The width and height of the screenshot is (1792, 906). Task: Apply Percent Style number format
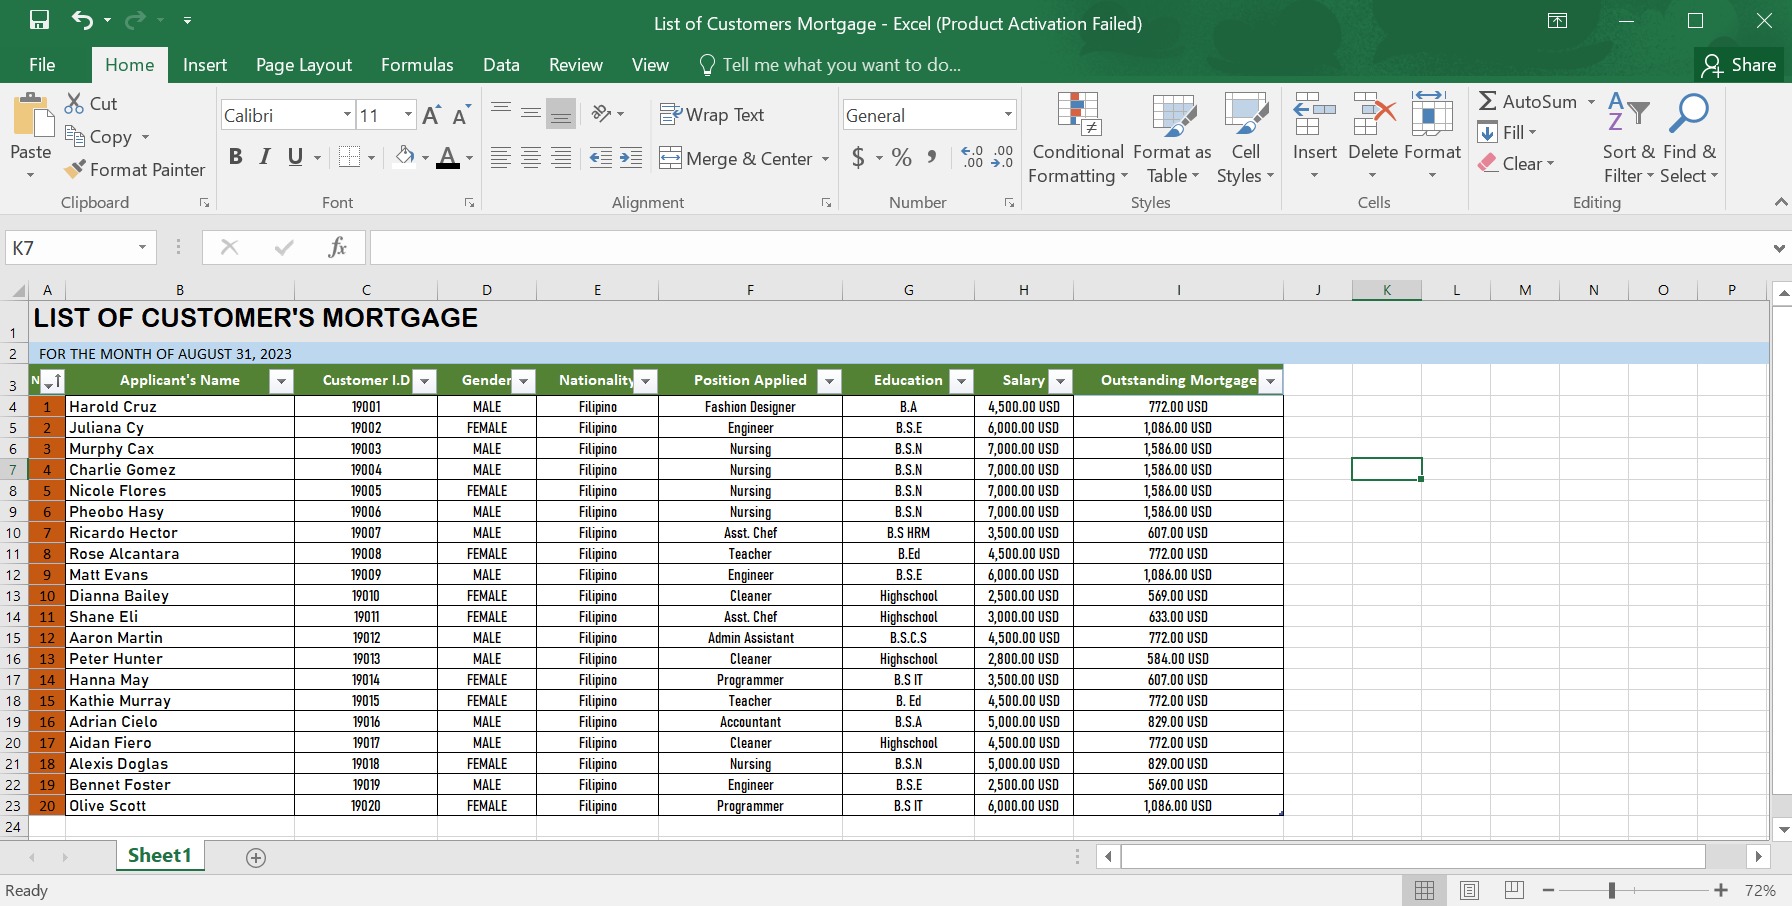(902, 158)
